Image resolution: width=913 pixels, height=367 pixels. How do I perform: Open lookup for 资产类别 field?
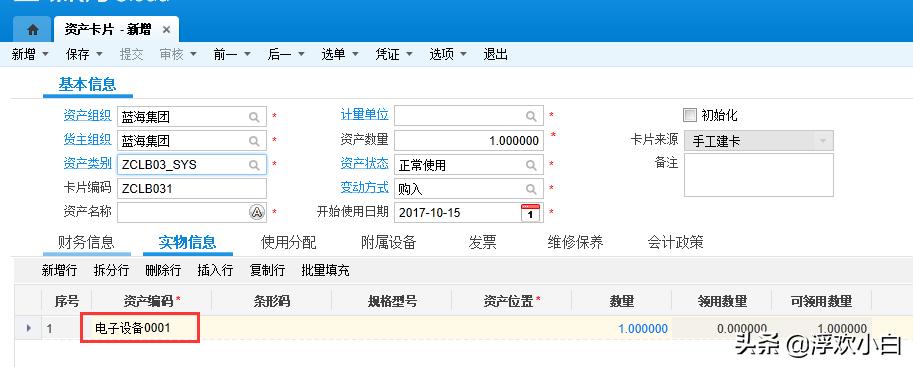pyautogui.click(x=254, y=165)
